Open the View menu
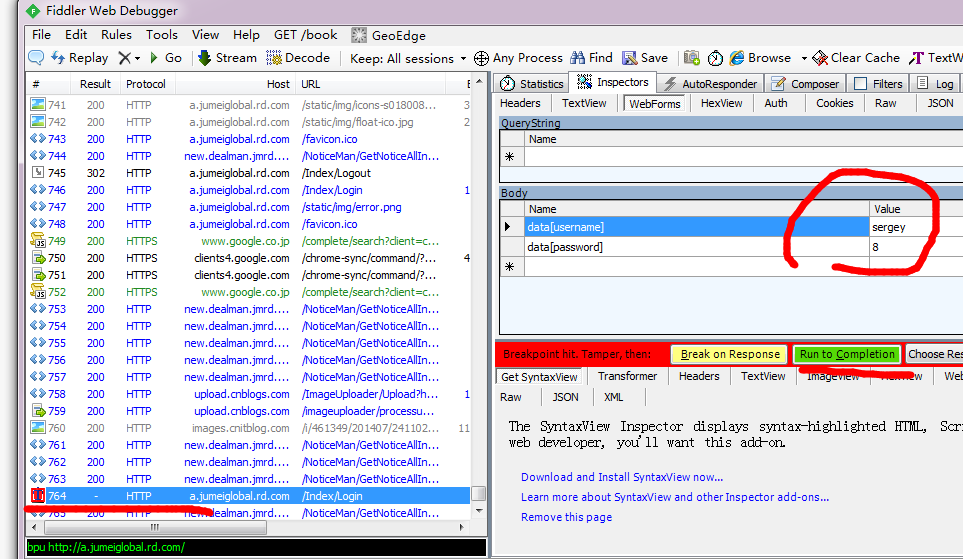 click(205, 35)
